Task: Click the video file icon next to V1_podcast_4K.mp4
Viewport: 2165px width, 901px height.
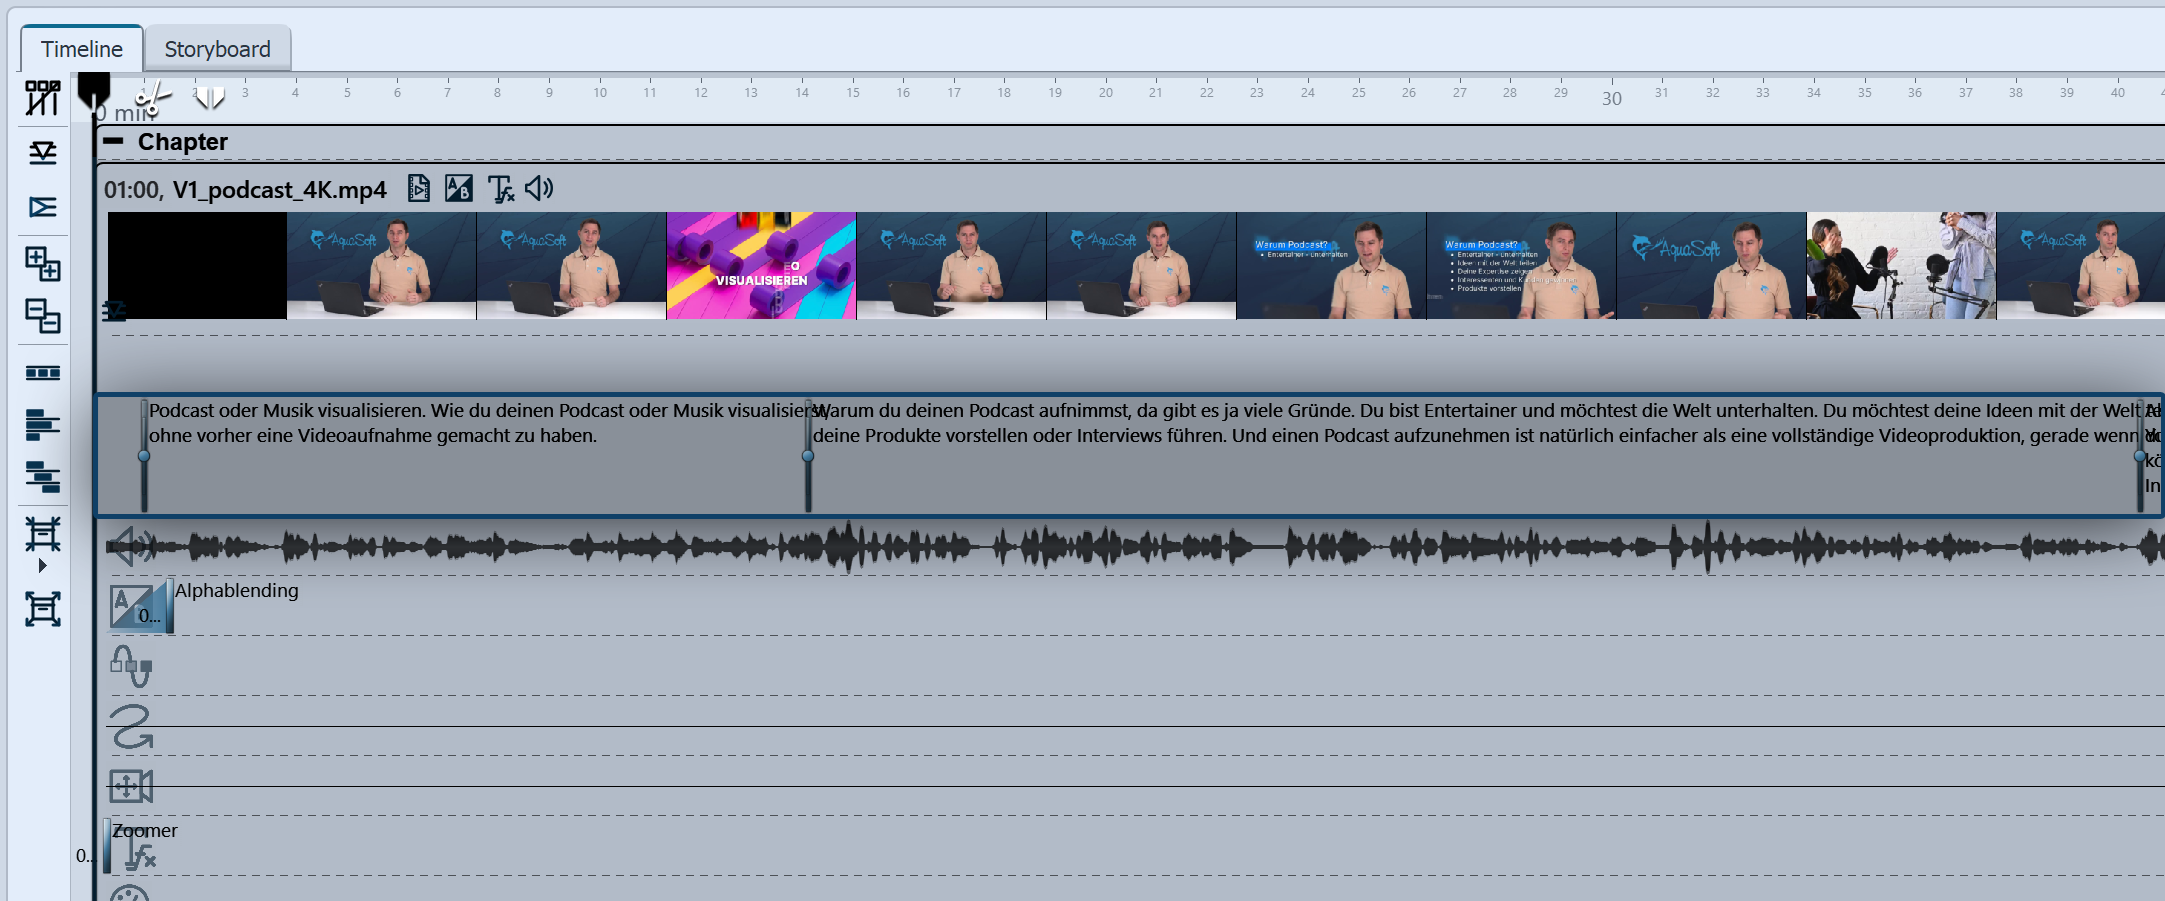Action: pyautogui.click(x=419, y=188)
